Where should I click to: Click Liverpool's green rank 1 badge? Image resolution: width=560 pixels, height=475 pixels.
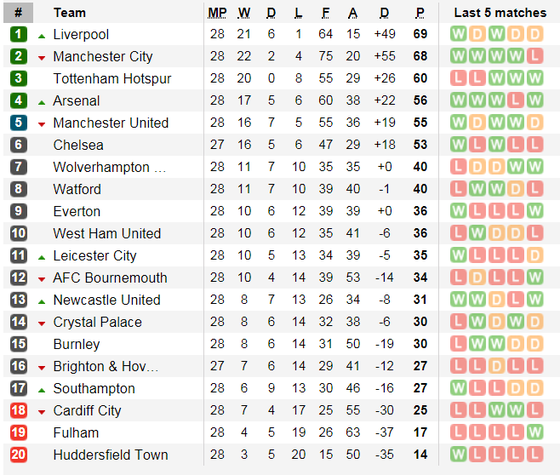pos(18,34)
